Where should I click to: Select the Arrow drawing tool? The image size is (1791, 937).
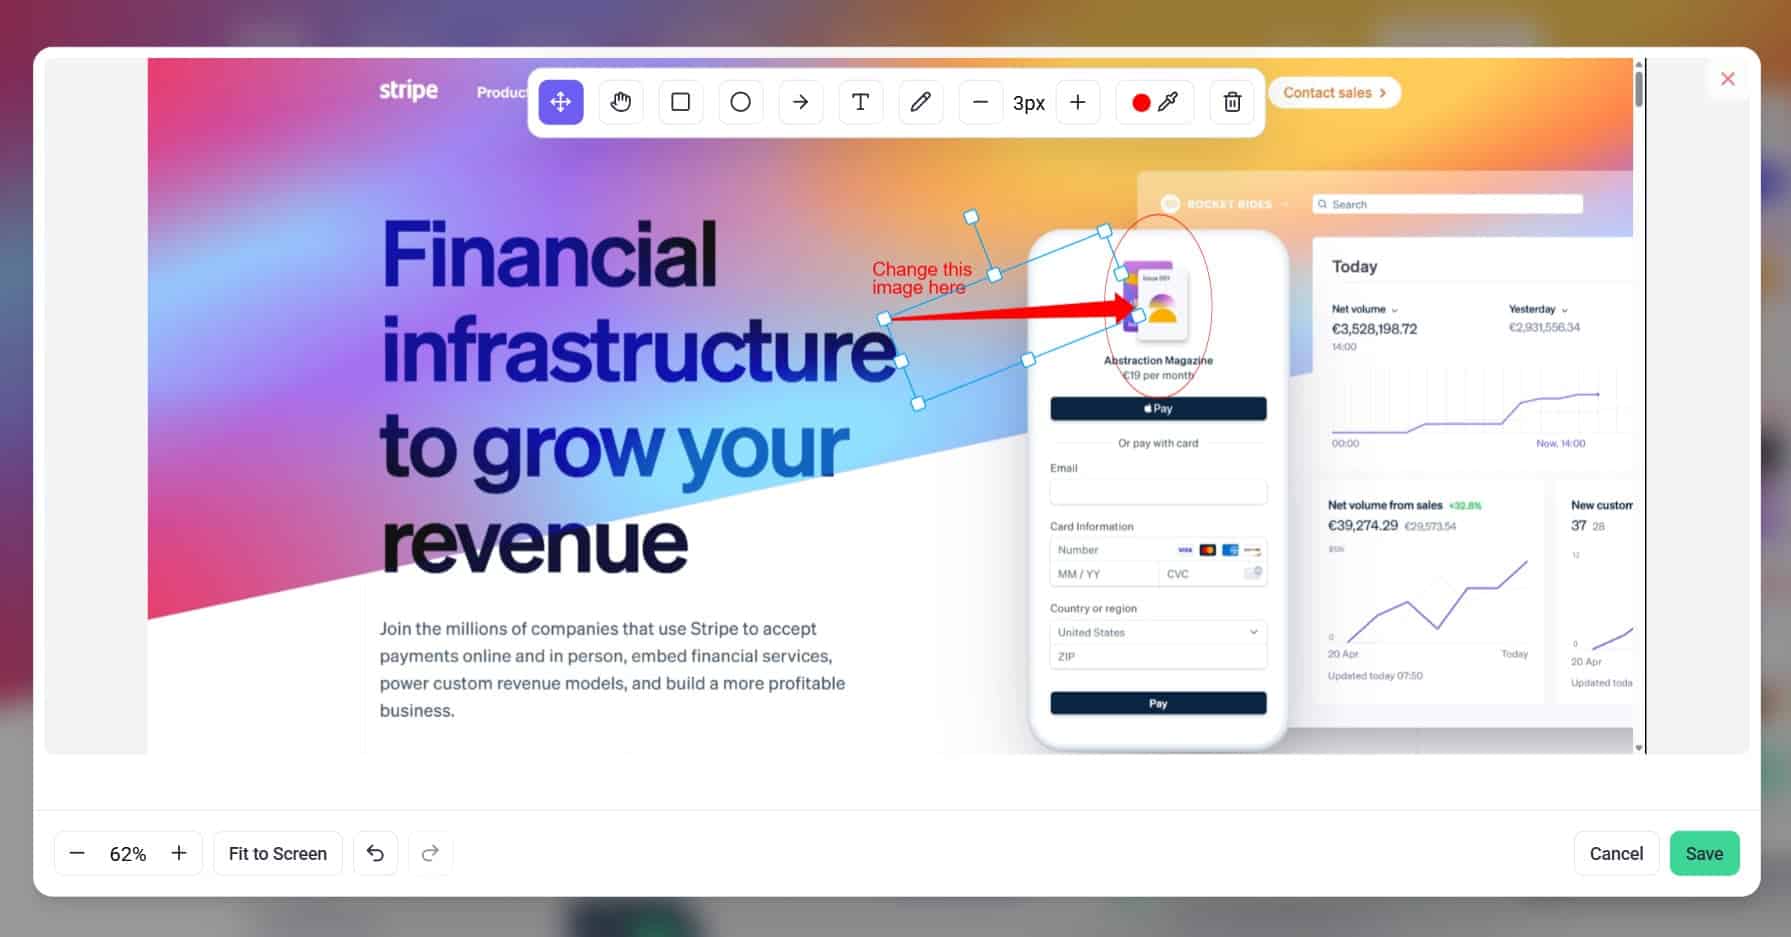click(x=801, y=102)
